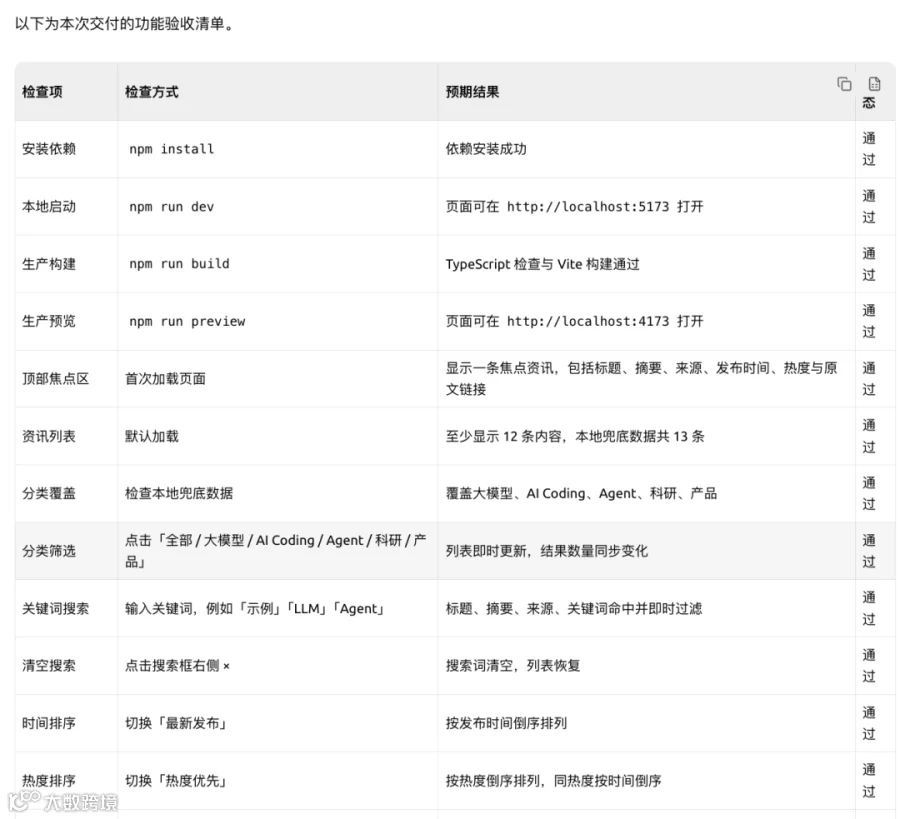Screen dimensions: 900x819
Task: Click the 时间排序 row label
Action: (x=49, y=723)
